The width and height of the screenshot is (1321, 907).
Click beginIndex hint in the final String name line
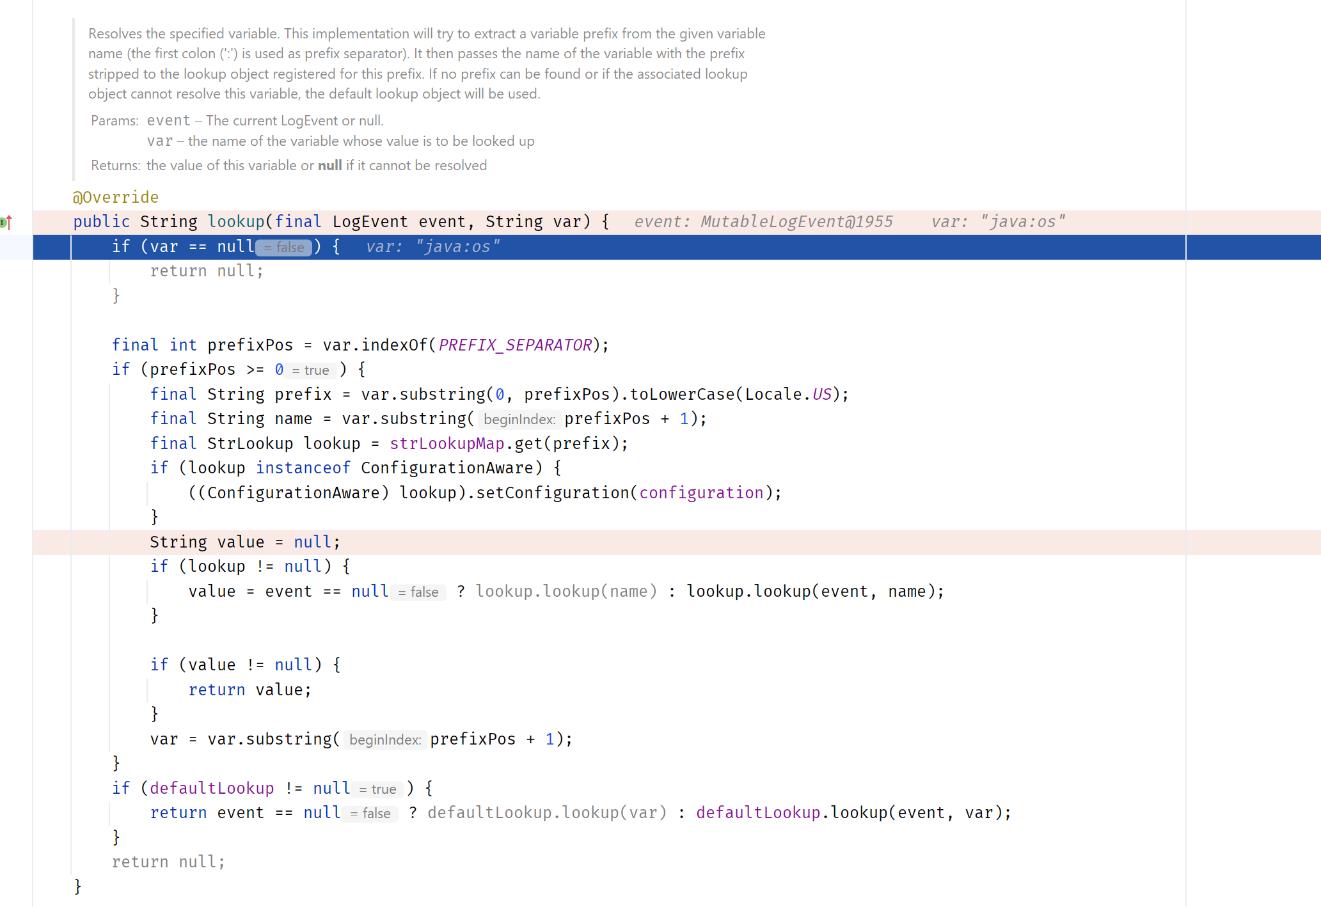pyautogui.click(x=519, y=419)
